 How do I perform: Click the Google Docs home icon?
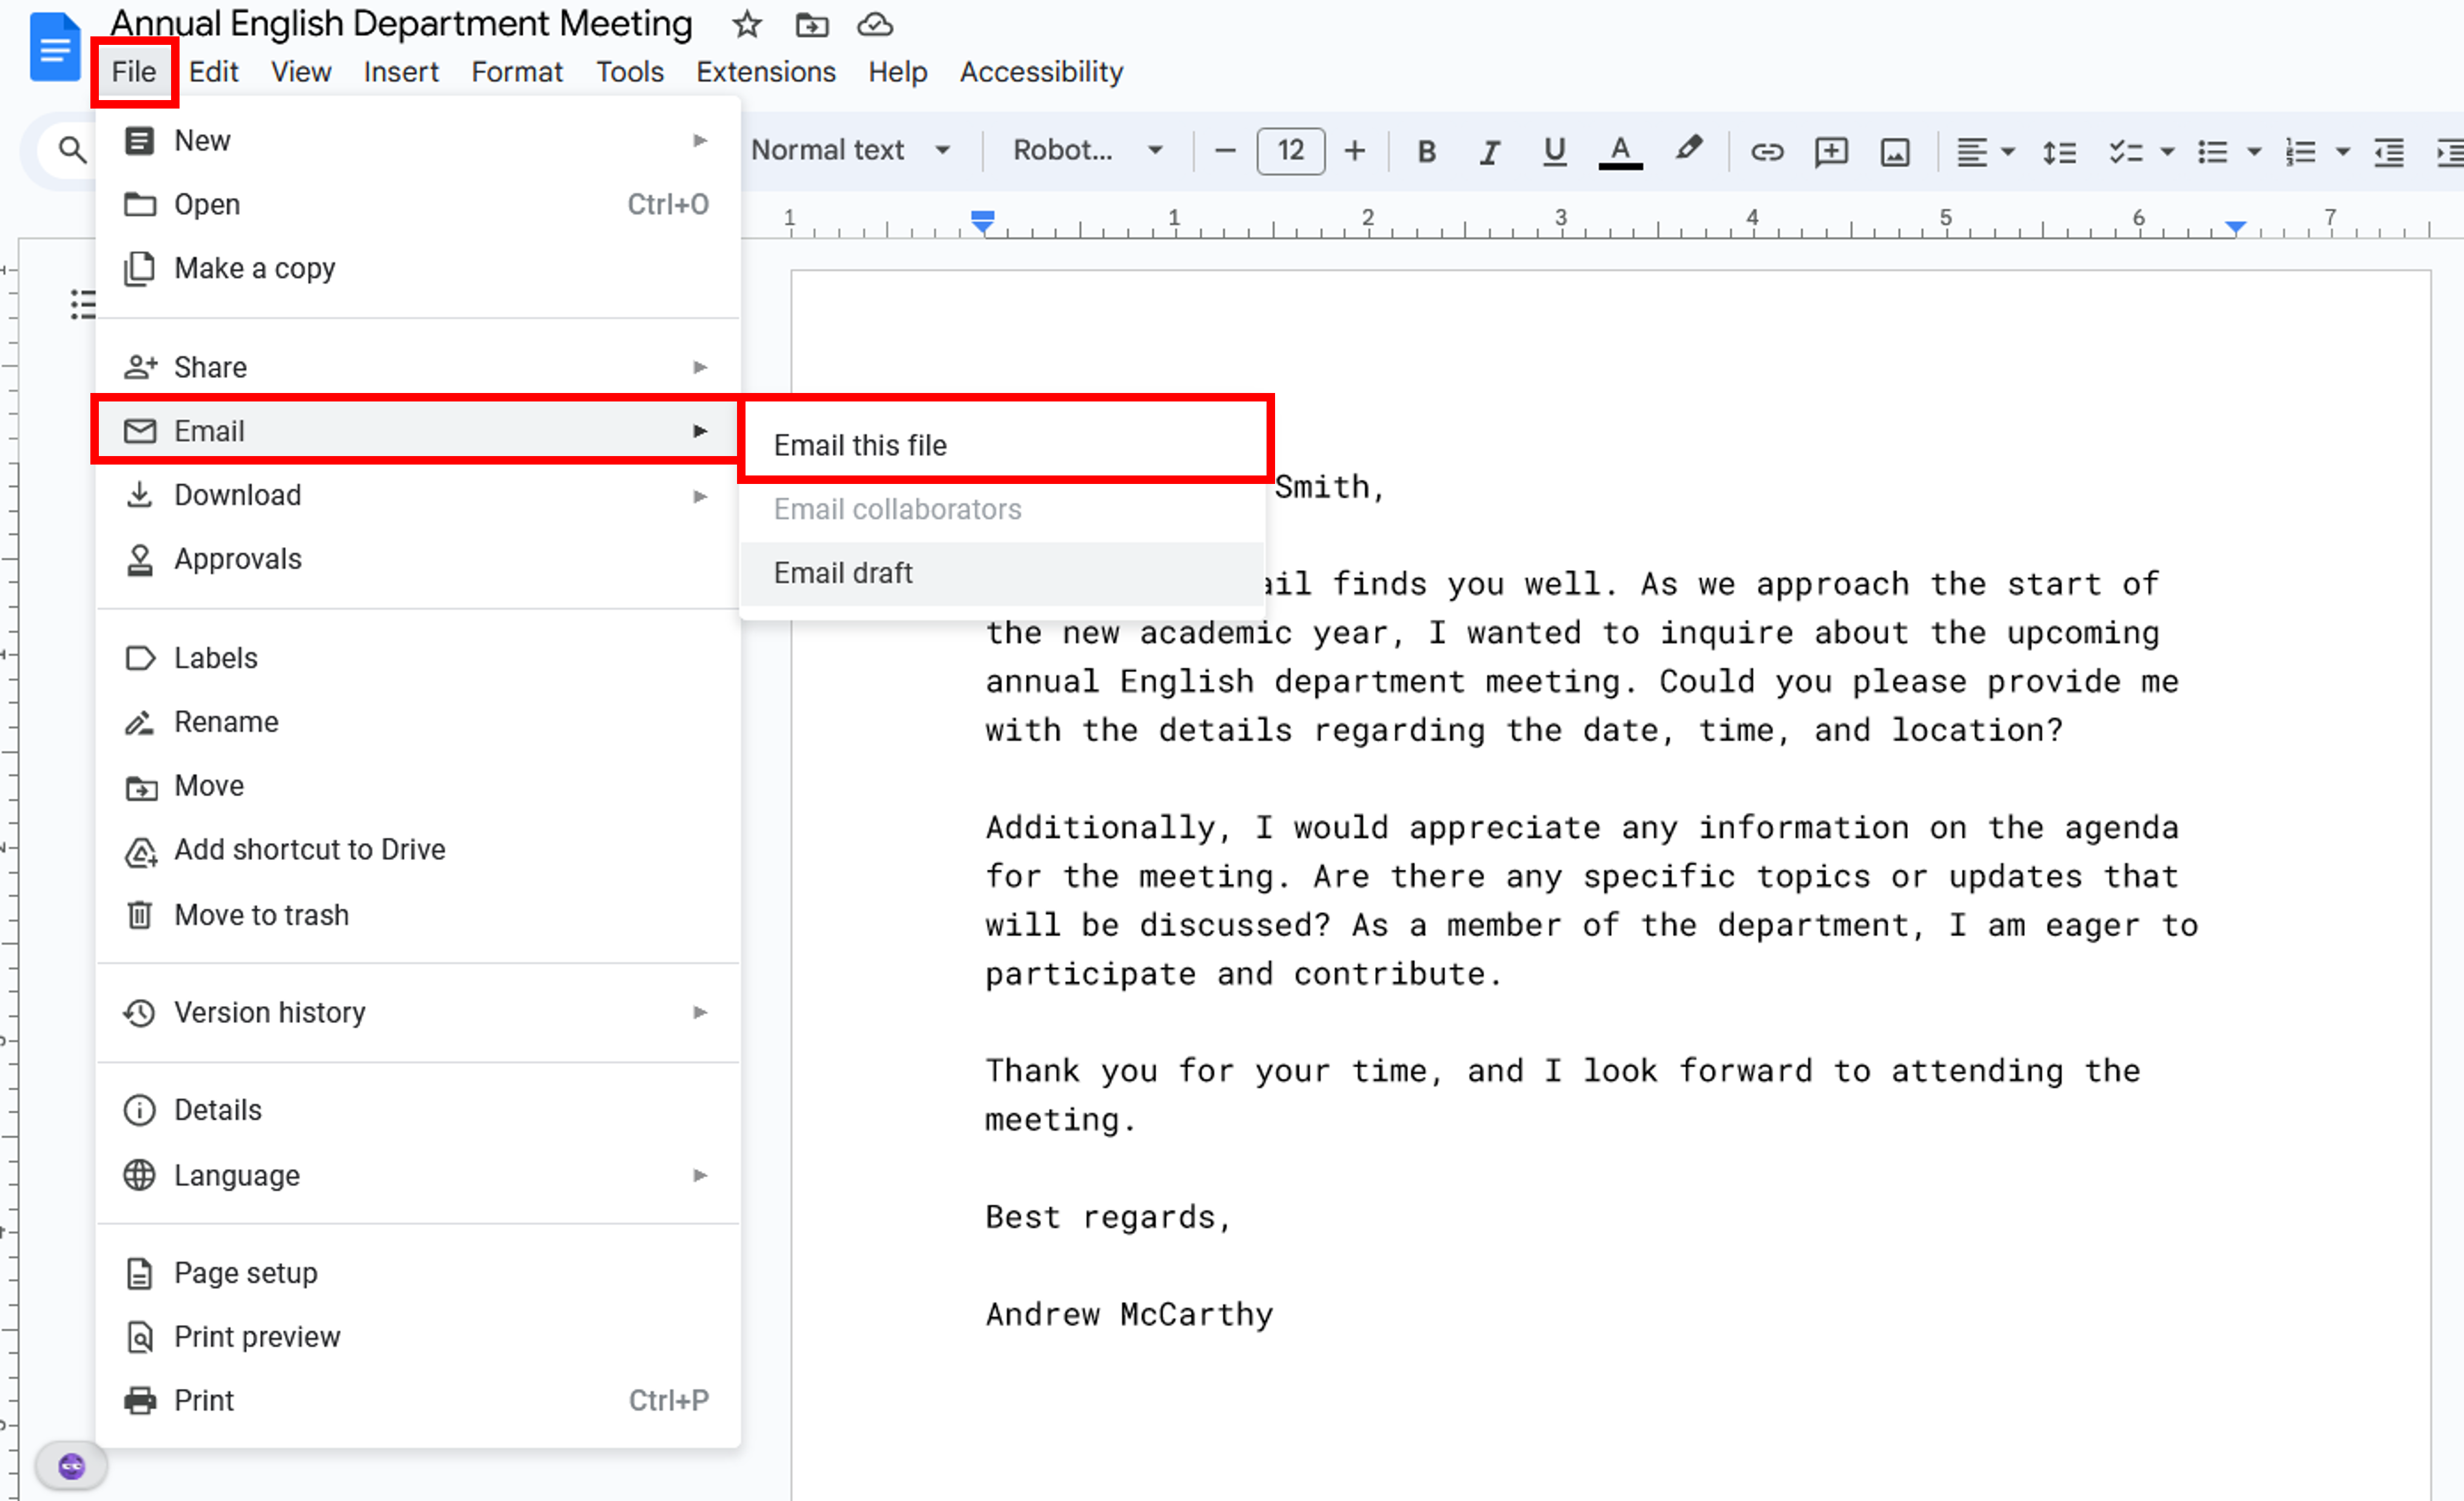pos(54,47)
